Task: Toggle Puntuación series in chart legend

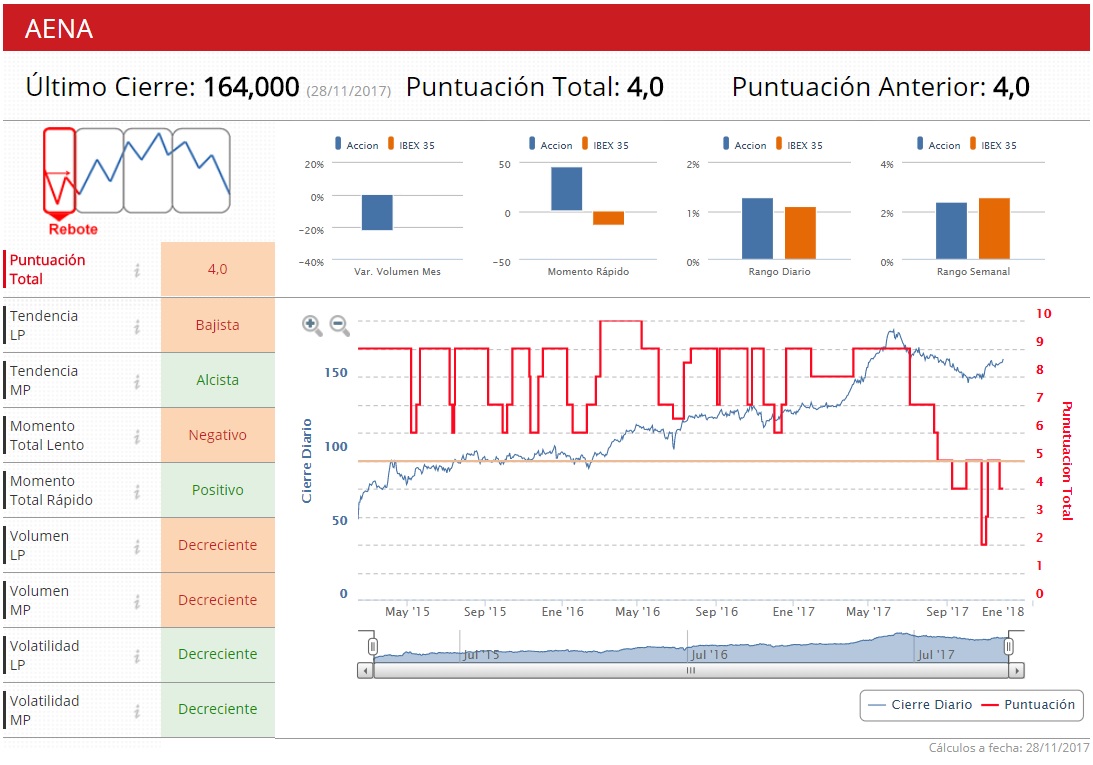Action: point(1030,705)
